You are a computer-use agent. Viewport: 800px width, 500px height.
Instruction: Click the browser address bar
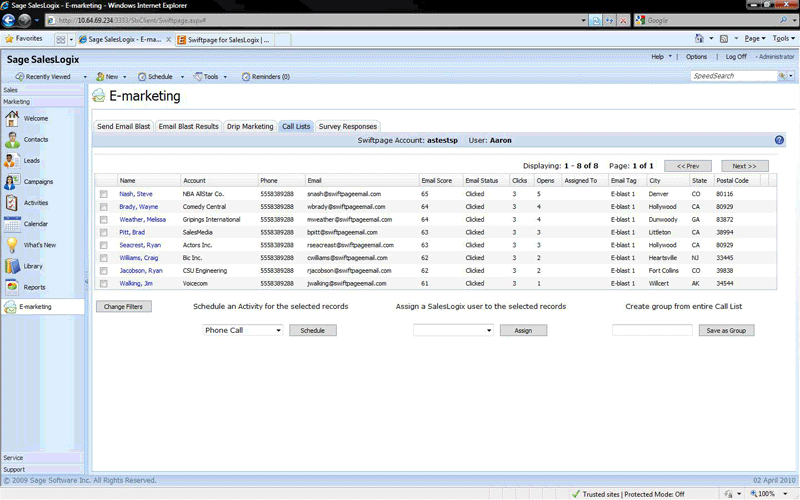(314, 20)
